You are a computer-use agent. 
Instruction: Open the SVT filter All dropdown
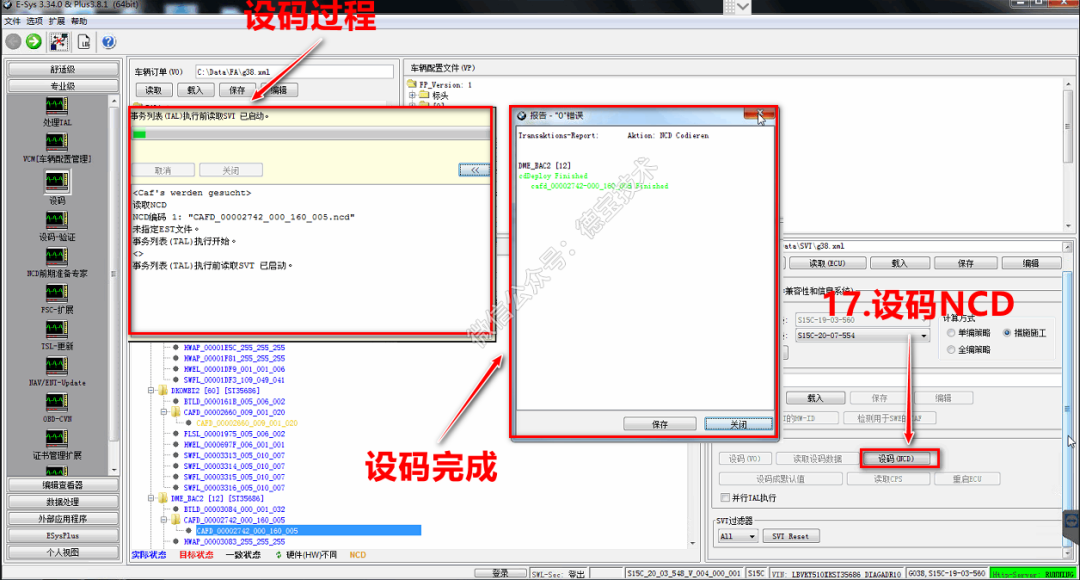pos(737,536)
